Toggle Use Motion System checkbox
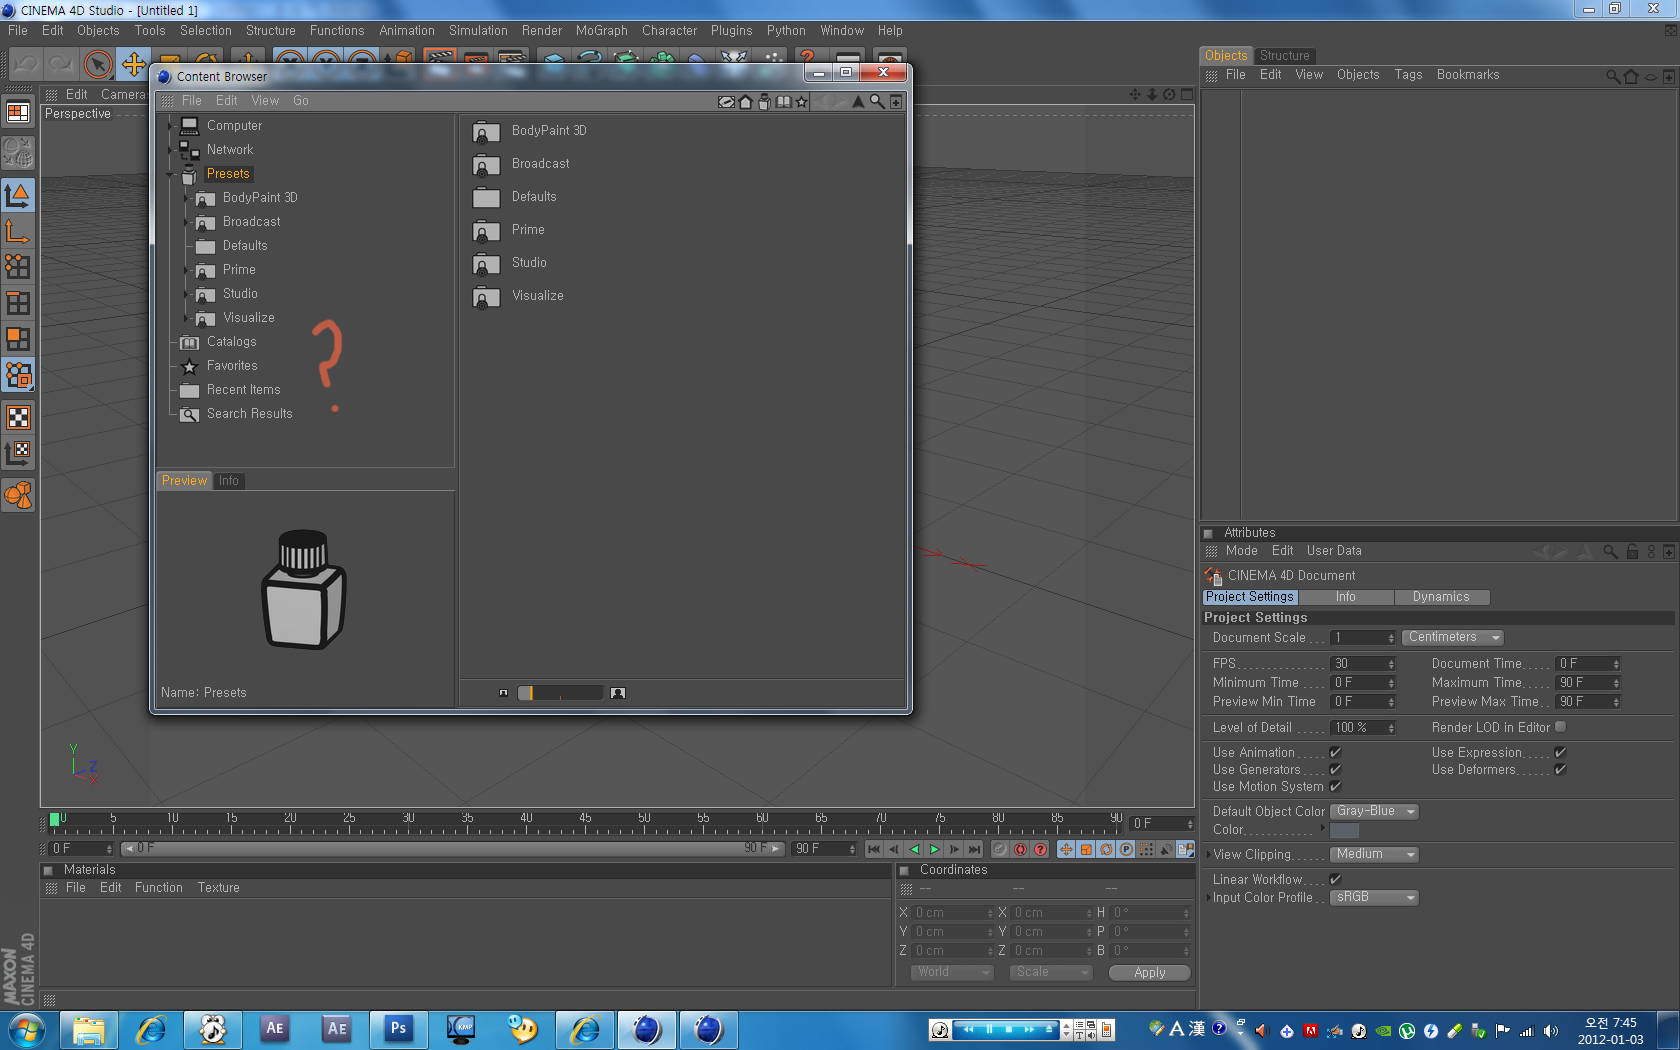This screenshot has height=1050, width=1680. 1335,787
